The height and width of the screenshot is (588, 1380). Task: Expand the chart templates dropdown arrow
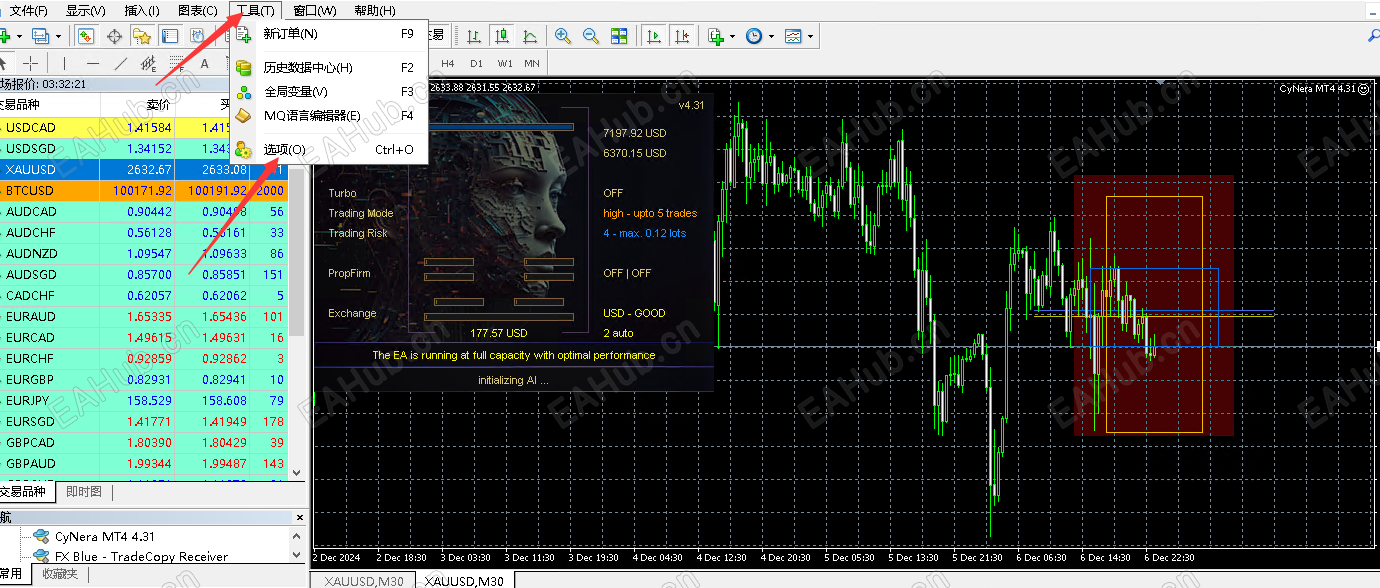tap(810, 36)
